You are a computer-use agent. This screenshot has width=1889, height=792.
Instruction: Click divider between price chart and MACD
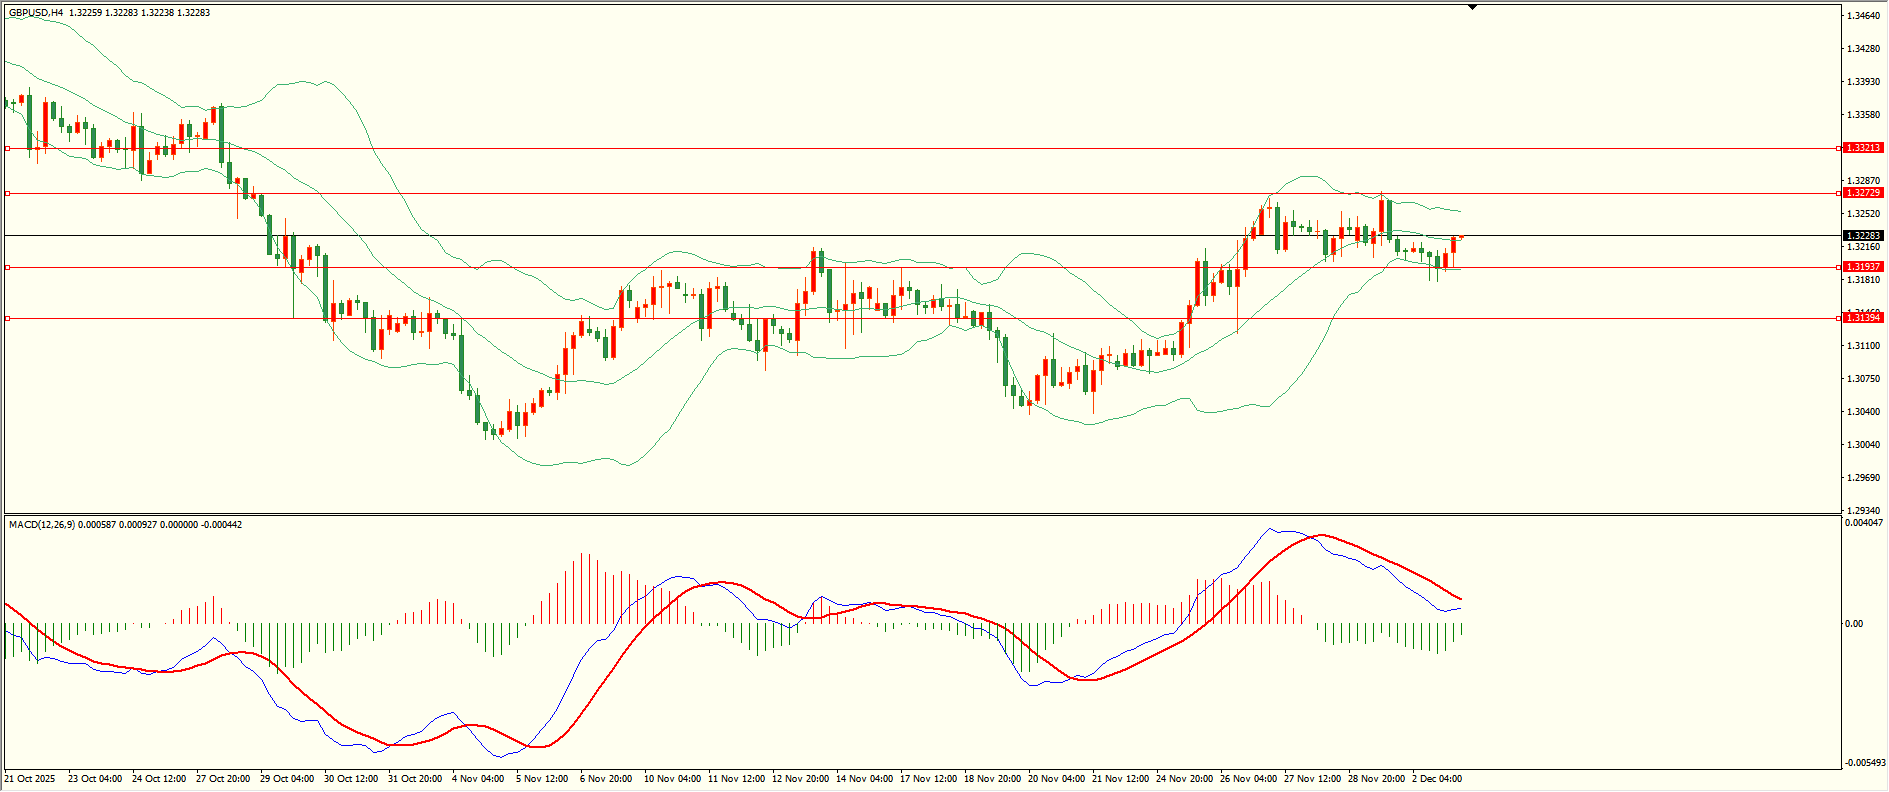click(x=920, y=515)
